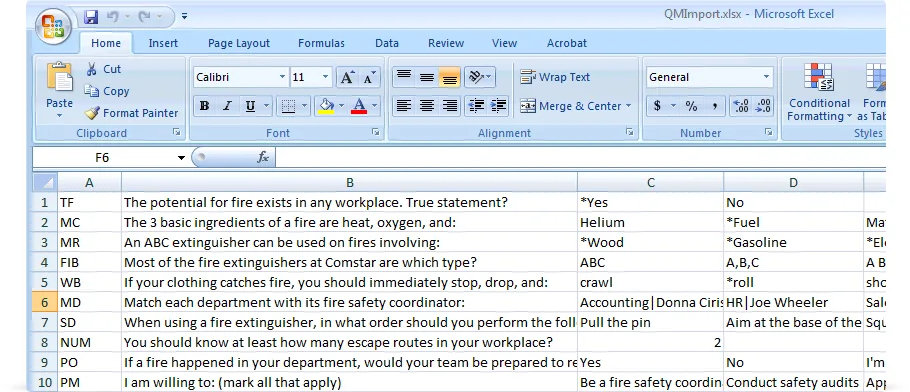Click the Select All corner button
910x392 pixels.
pos(45,182)
